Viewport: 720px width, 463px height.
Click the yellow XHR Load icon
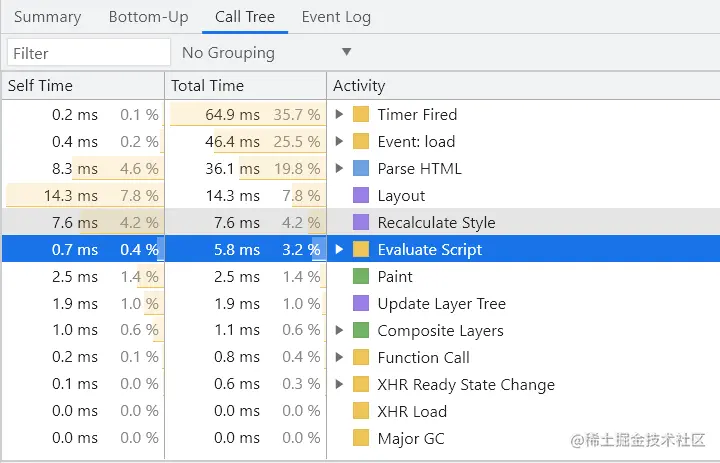point(361,411)
